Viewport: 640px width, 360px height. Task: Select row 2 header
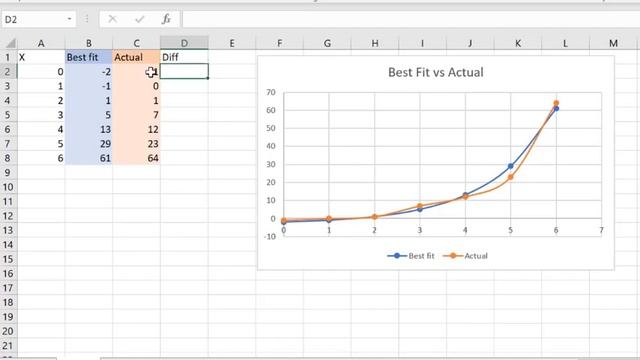[x=8, y=71]
